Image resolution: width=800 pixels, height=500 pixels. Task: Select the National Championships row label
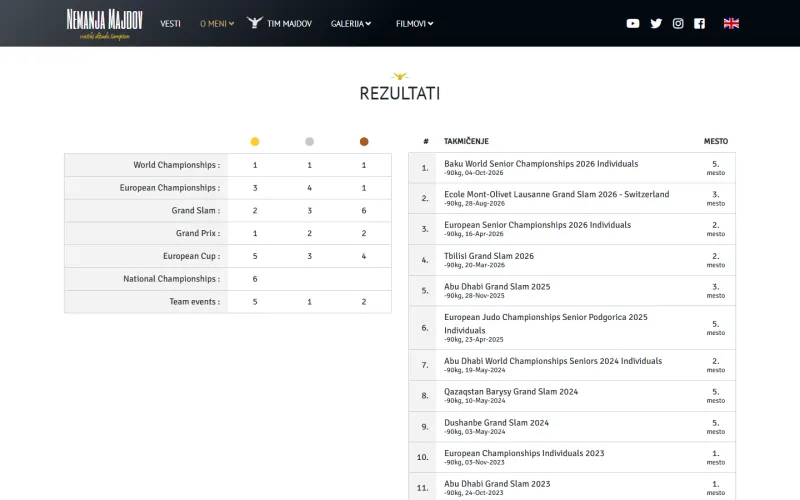click(171, 279)
